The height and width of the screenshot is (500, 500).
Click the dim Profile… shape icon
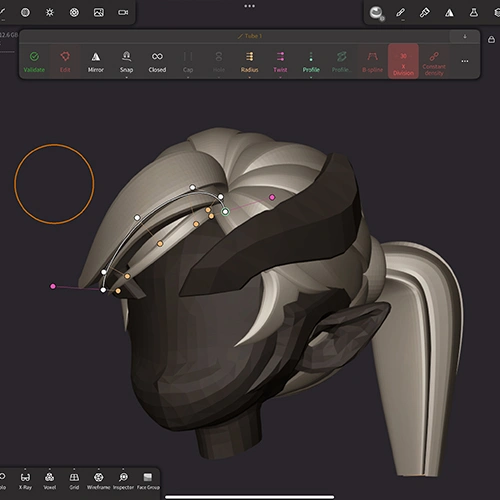[x=342, y=61]
